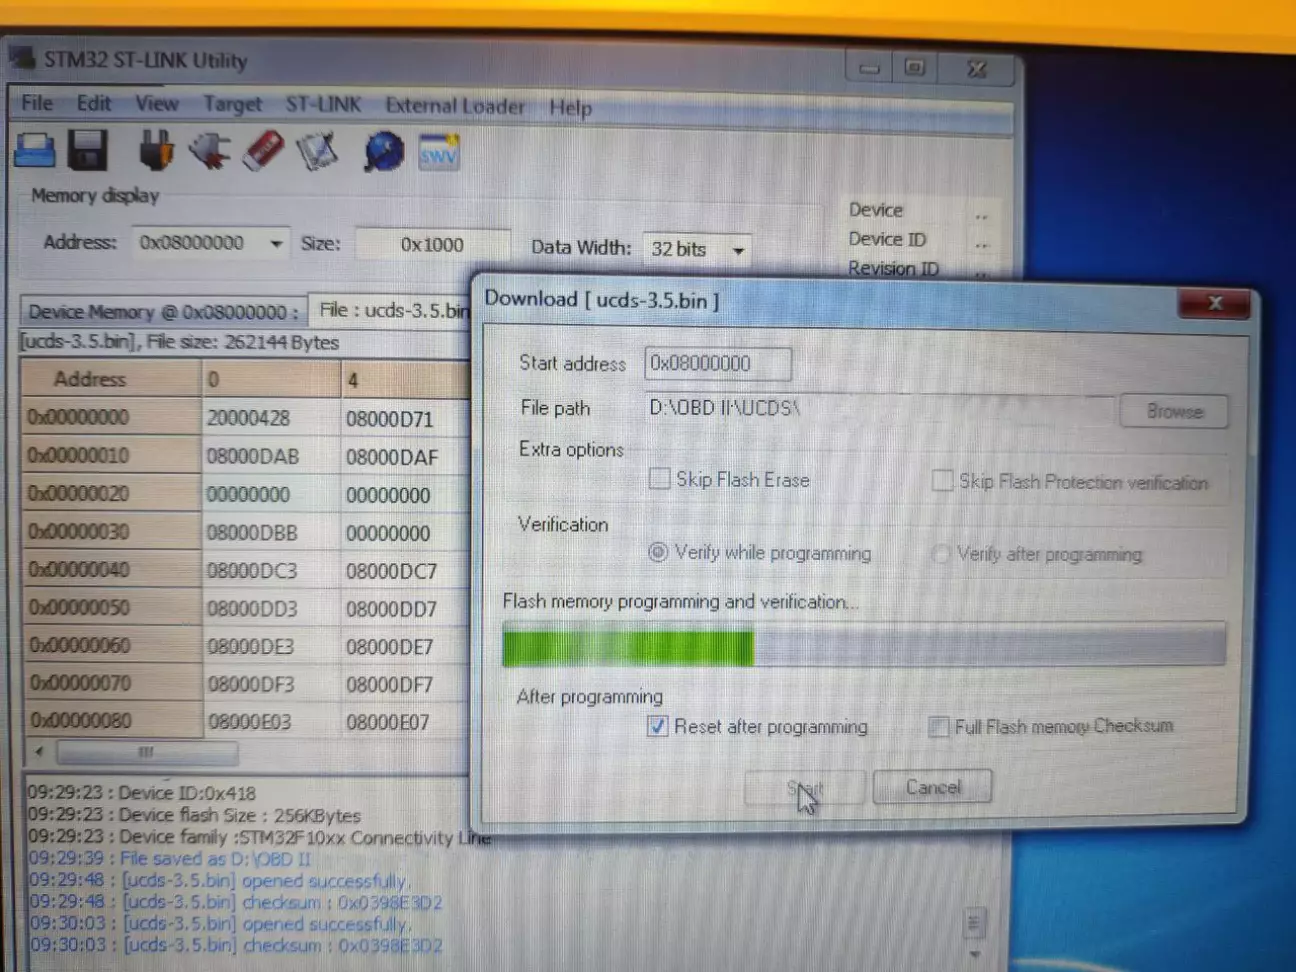Click the Save file floppy icon
Image resolution: width=1296 pixels, height=972 pixels.
point(88,151)
